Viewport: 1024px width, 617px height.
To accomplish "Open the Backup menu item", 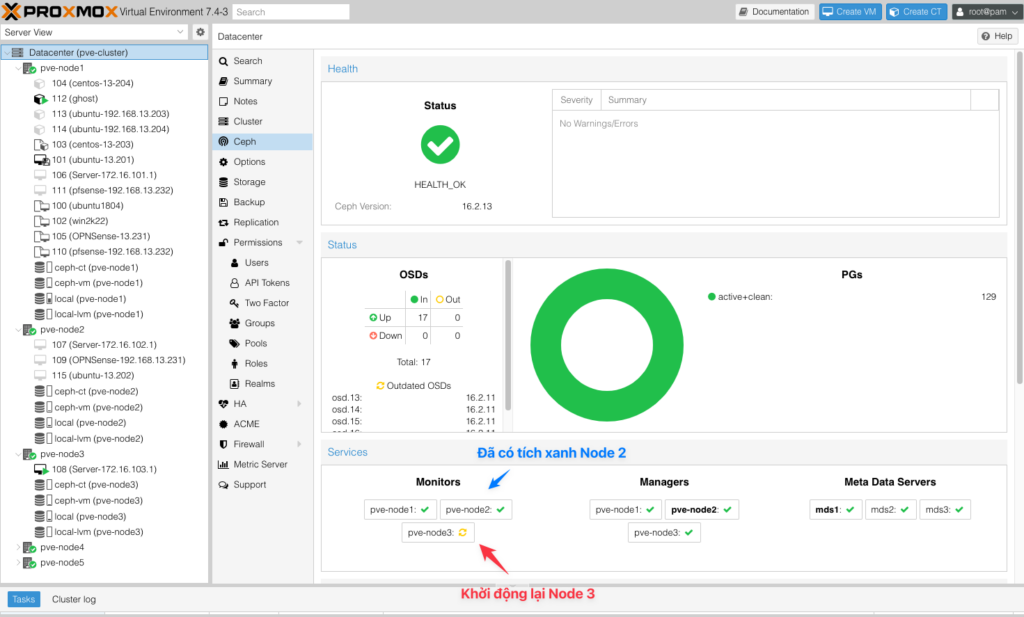I will point(263,202).
